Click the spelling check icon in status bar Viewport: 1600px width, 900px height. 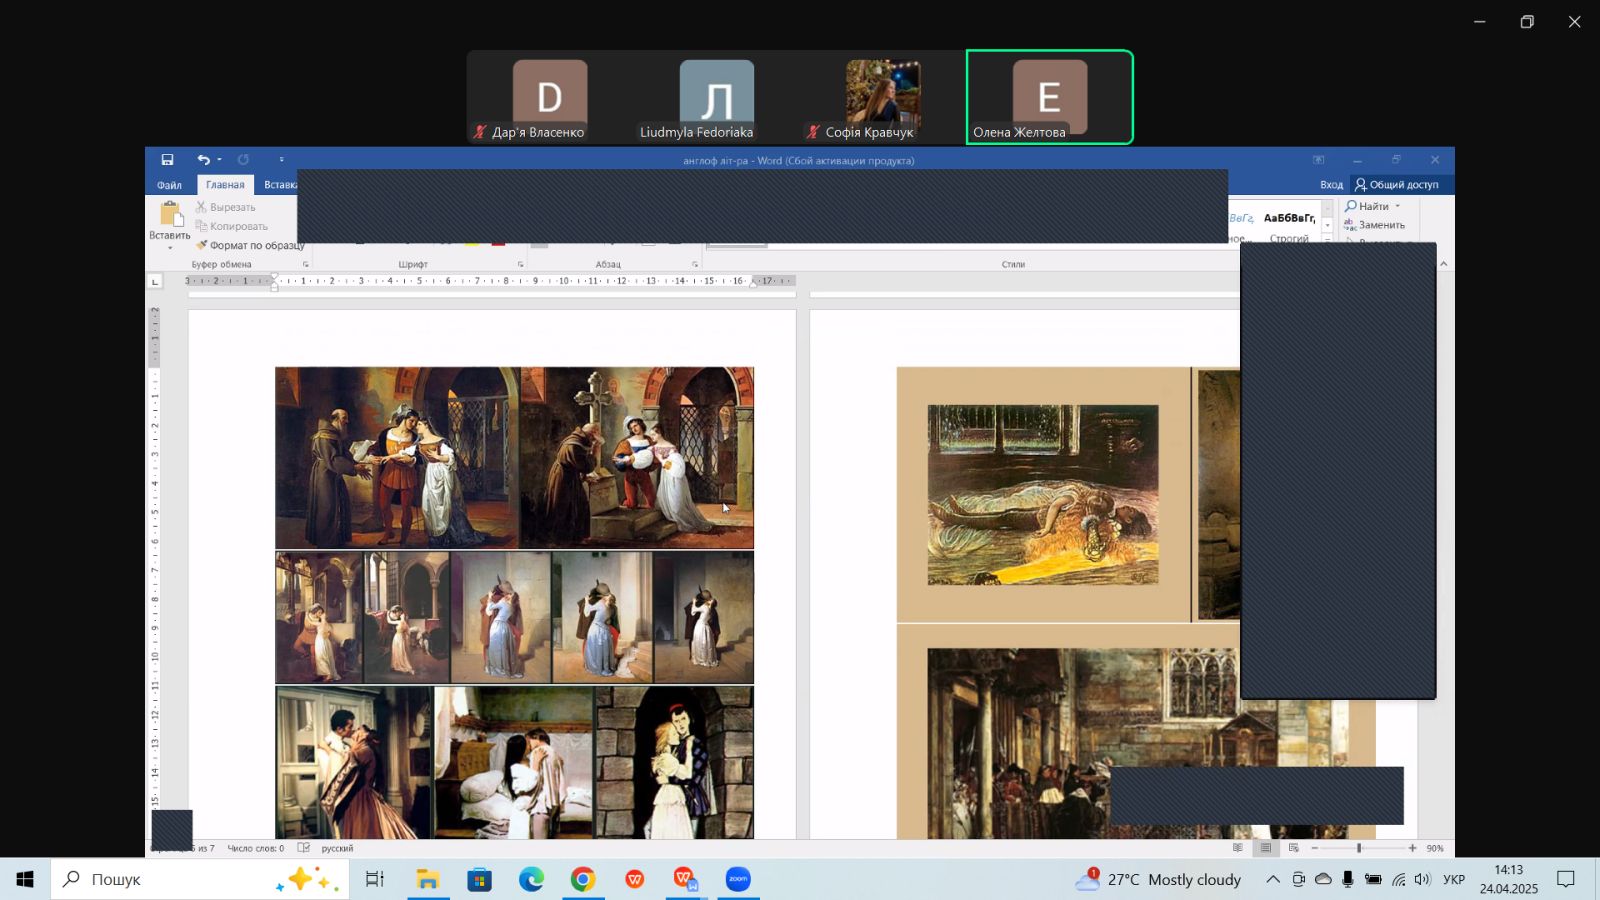coord(304,848)
